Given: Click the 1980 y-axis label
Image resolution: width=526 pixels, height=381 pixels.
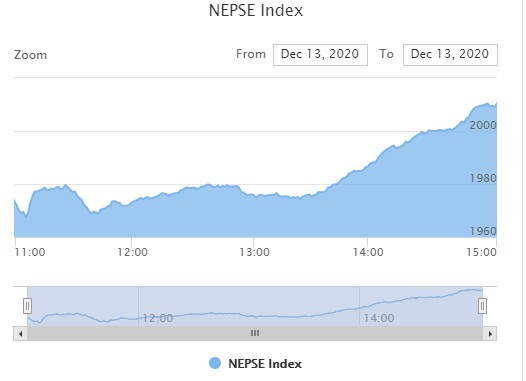Looking at the screenshot, I should click(483, 178).
